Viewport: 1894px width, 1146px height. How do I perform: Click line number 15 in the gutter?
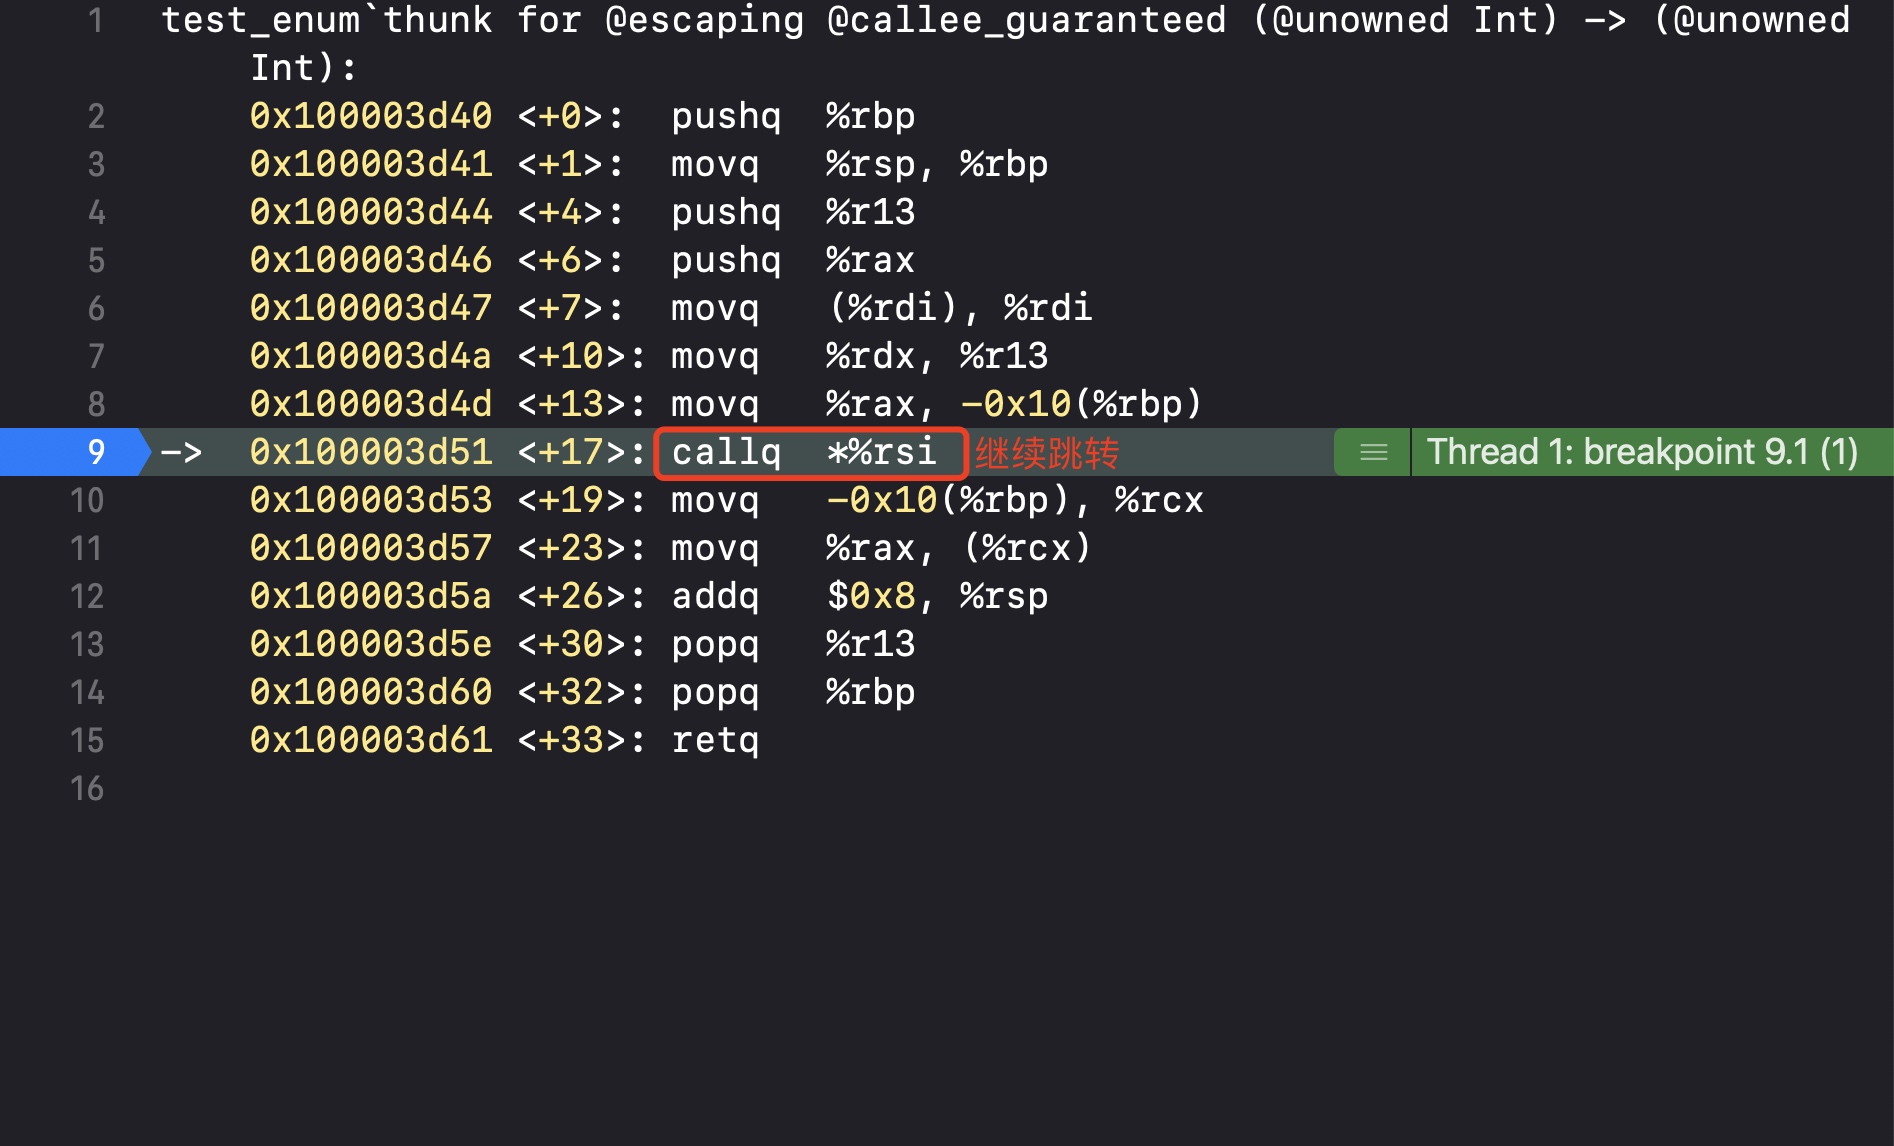point(87,740)
